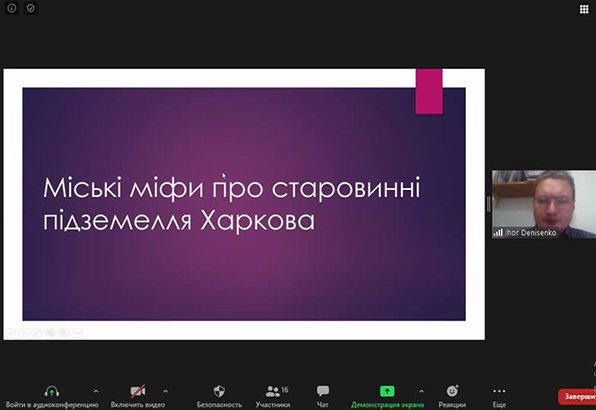This screenshot has width=596, height=410.
Task: Click the divider handle beside video panel
Action: (488, 204)
